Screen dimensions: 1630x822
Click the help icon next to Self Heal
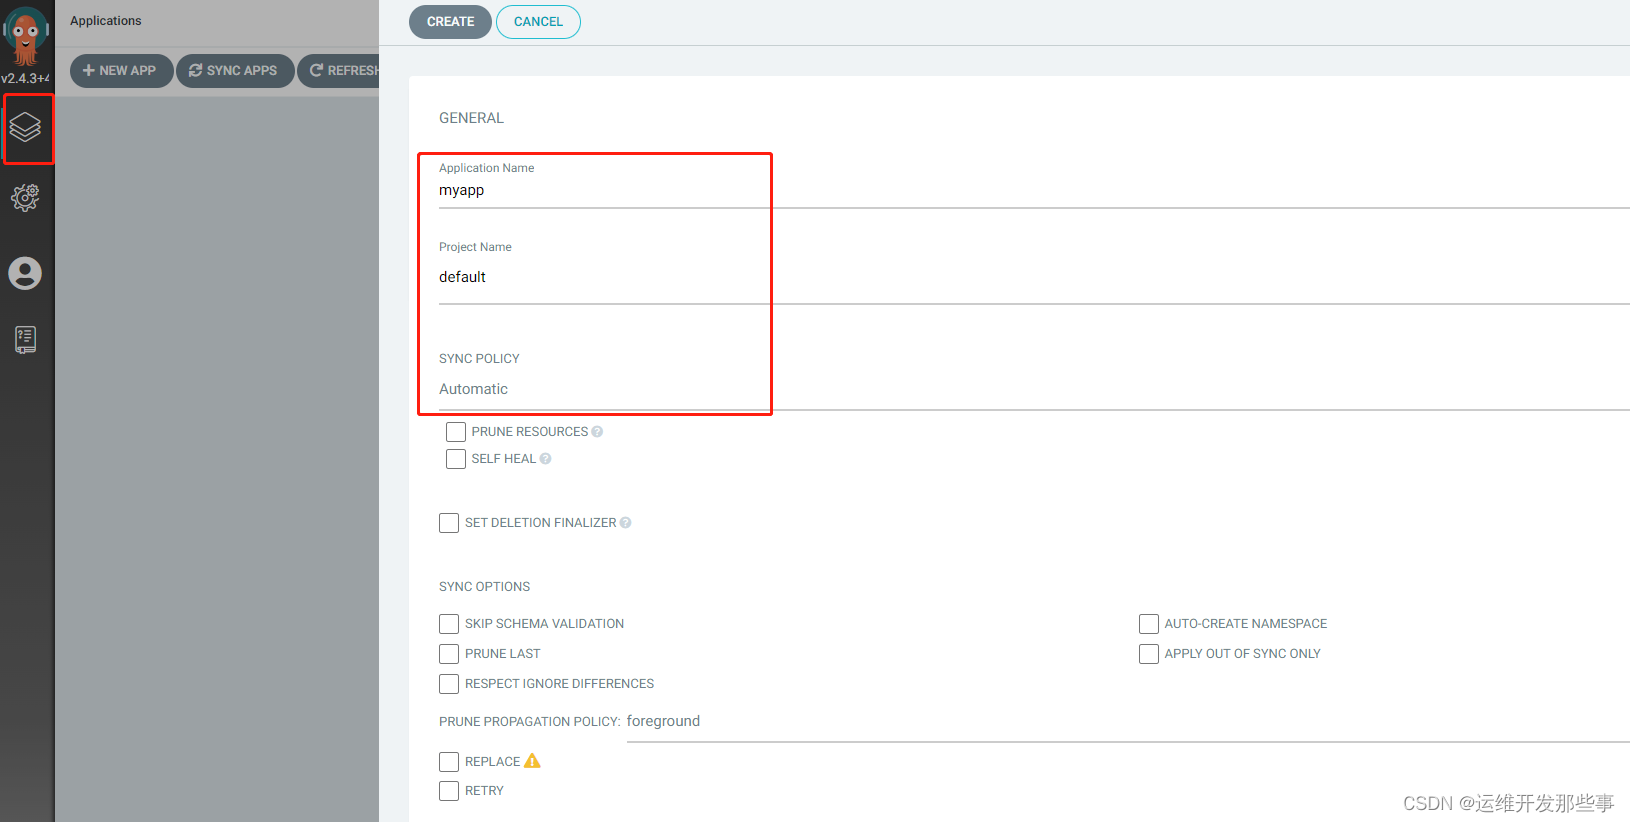[x=545, y=459]
